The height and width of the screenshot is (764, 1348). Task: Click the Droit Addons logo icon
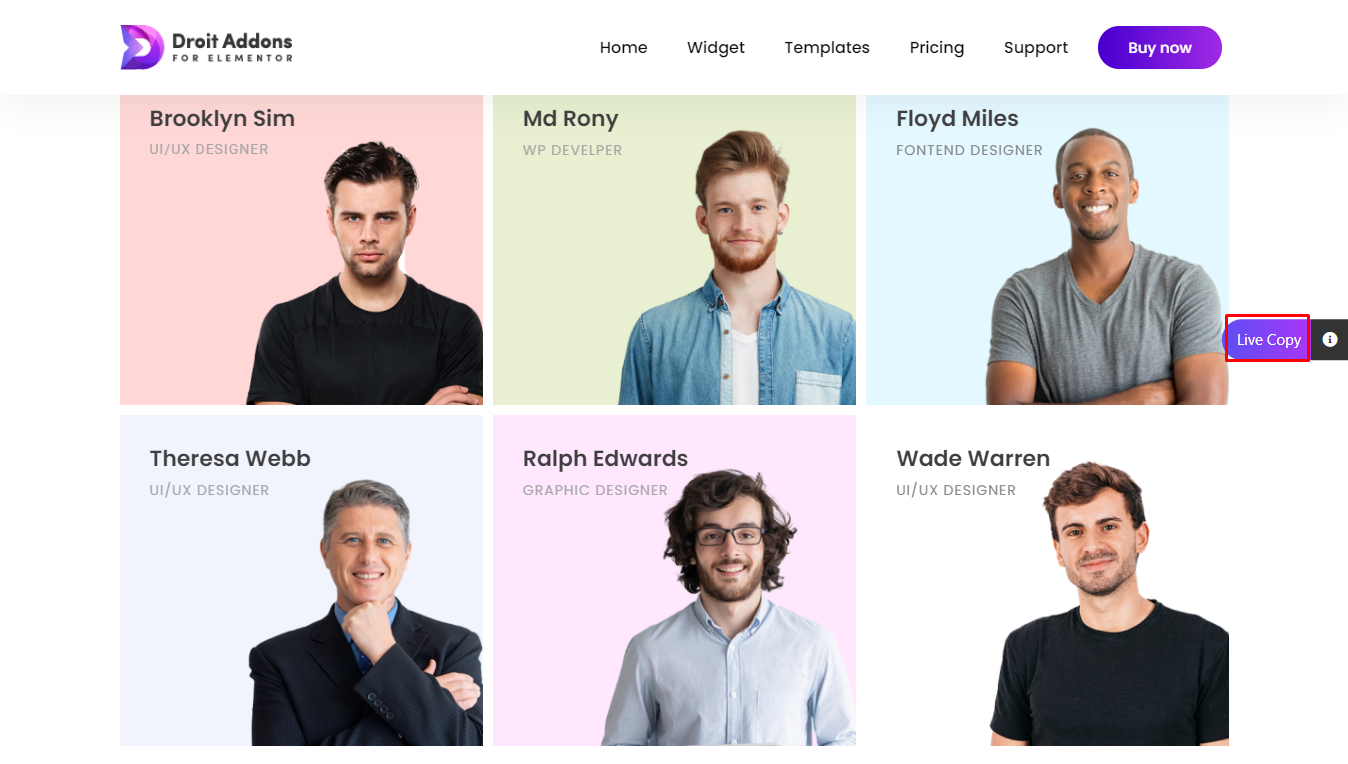(142, 47)
